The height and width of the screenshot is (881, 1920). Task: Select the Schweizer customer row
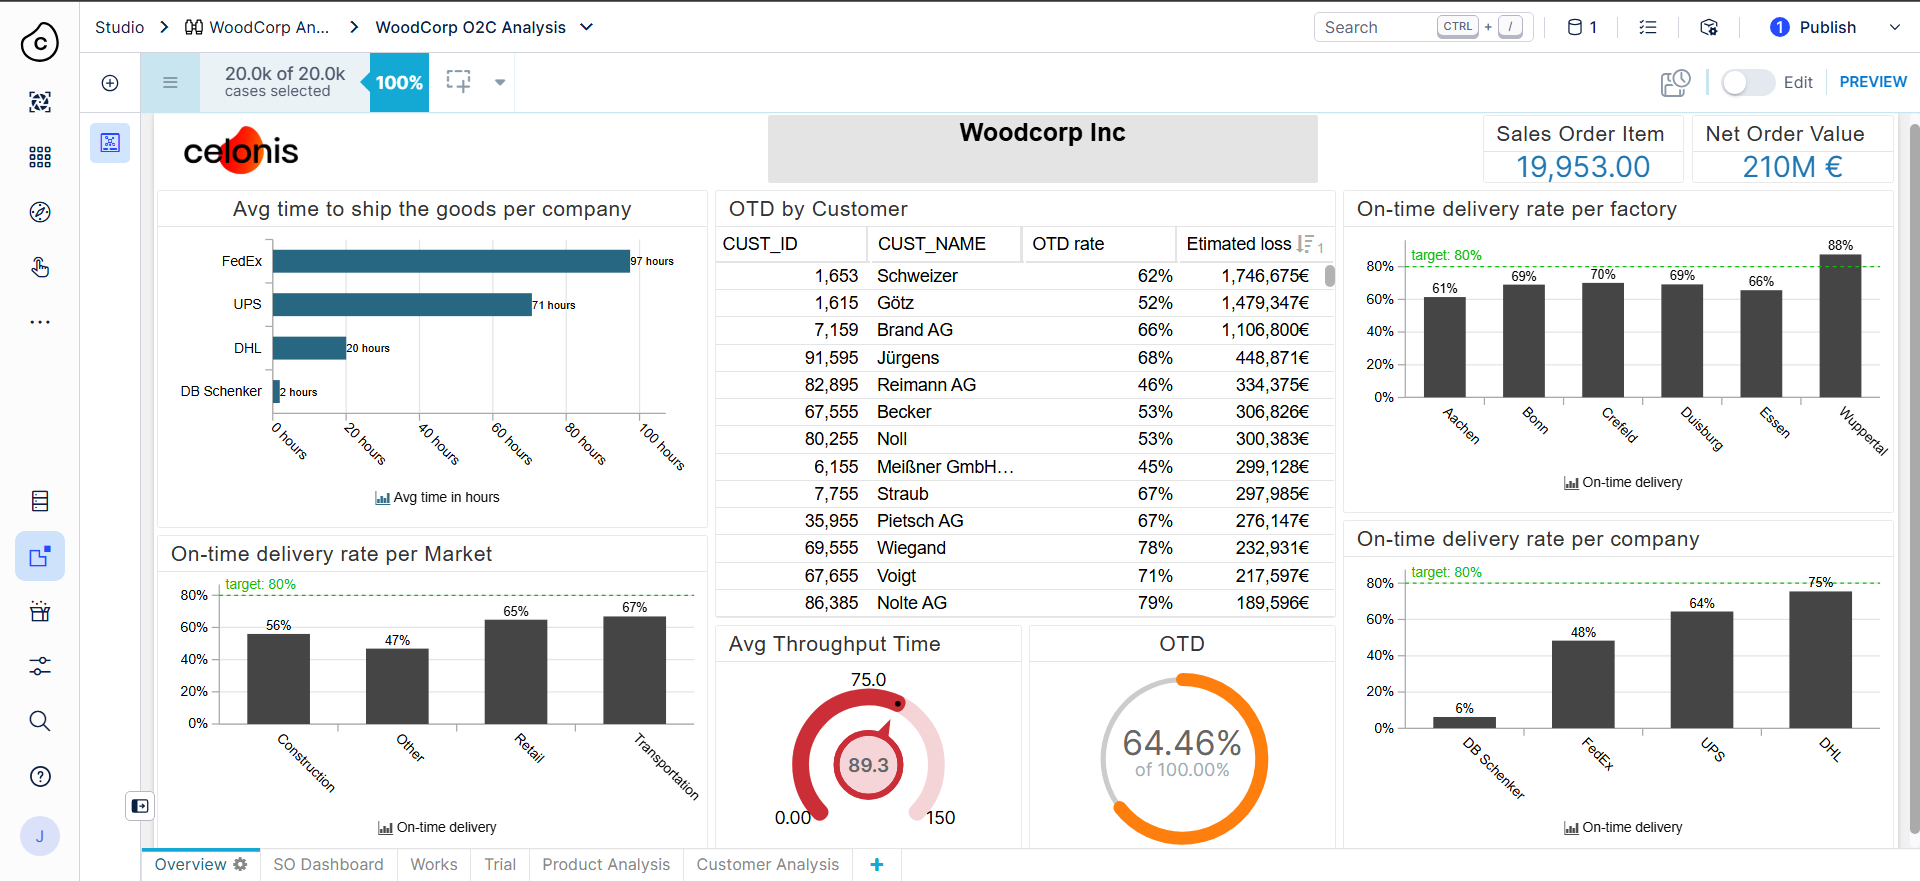coord(1020,276)
